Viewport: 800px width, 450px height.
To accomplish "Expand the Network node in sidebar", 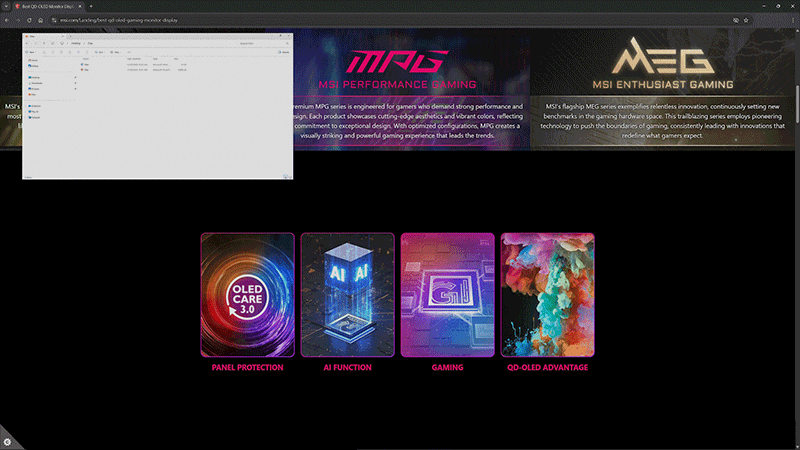I will click(x=26, y=117).
